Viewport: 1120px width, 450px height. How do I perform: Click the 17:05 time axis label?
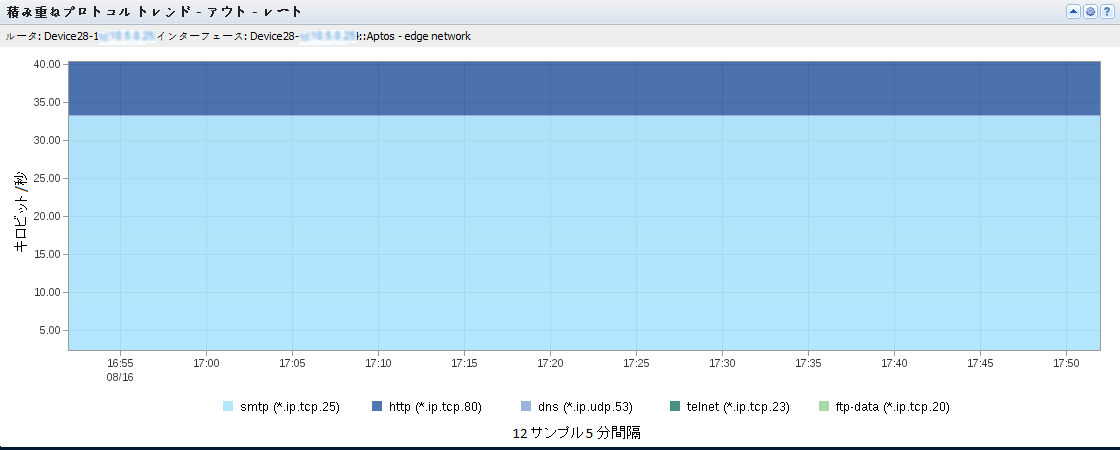[x=292, y=364]
